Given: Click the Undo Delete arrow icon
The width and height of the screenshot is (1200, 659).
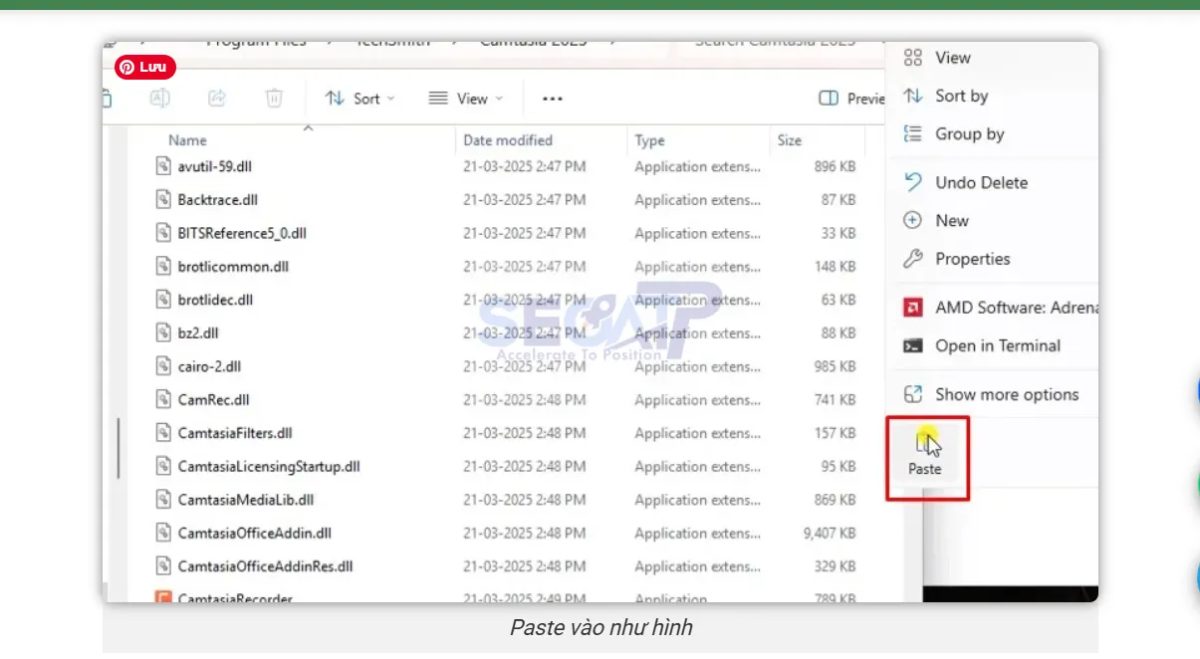Looking at the screenshot, I should click(x=911, y=182).
